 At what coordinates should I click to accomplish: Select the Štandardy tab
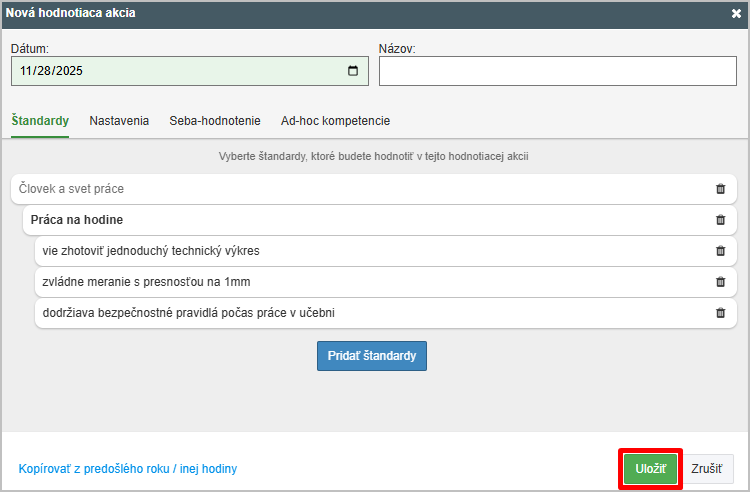tap(40, 121)
